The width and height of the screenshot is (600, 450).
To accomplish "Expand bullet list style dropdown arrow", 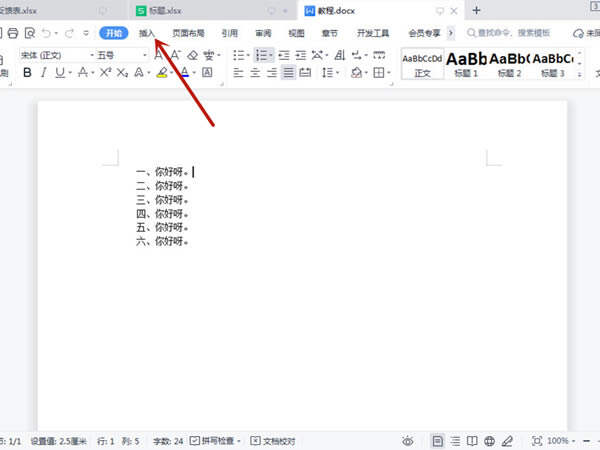I will 248,56.
